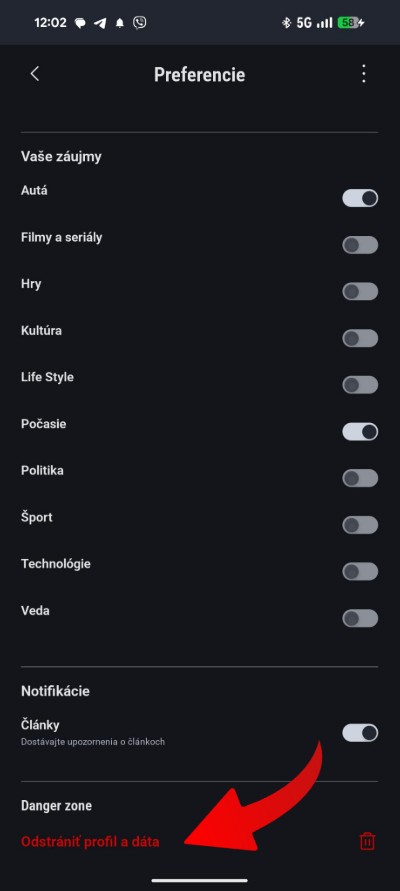Enable the Kultúra toggle
The image size is (400, 891).
pos(360,338)
